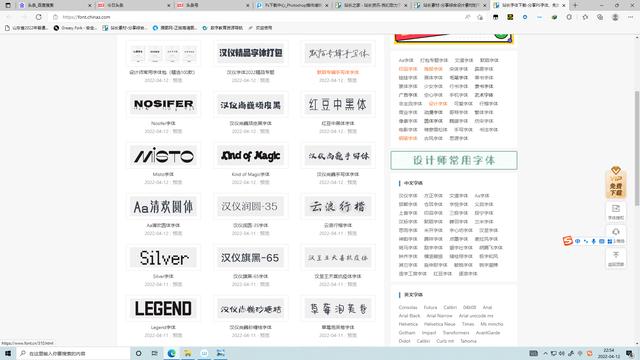The width and height of the screenshot is (640, 360).
Task: Switch to the first browser tab
Action: tap(53, 5)
